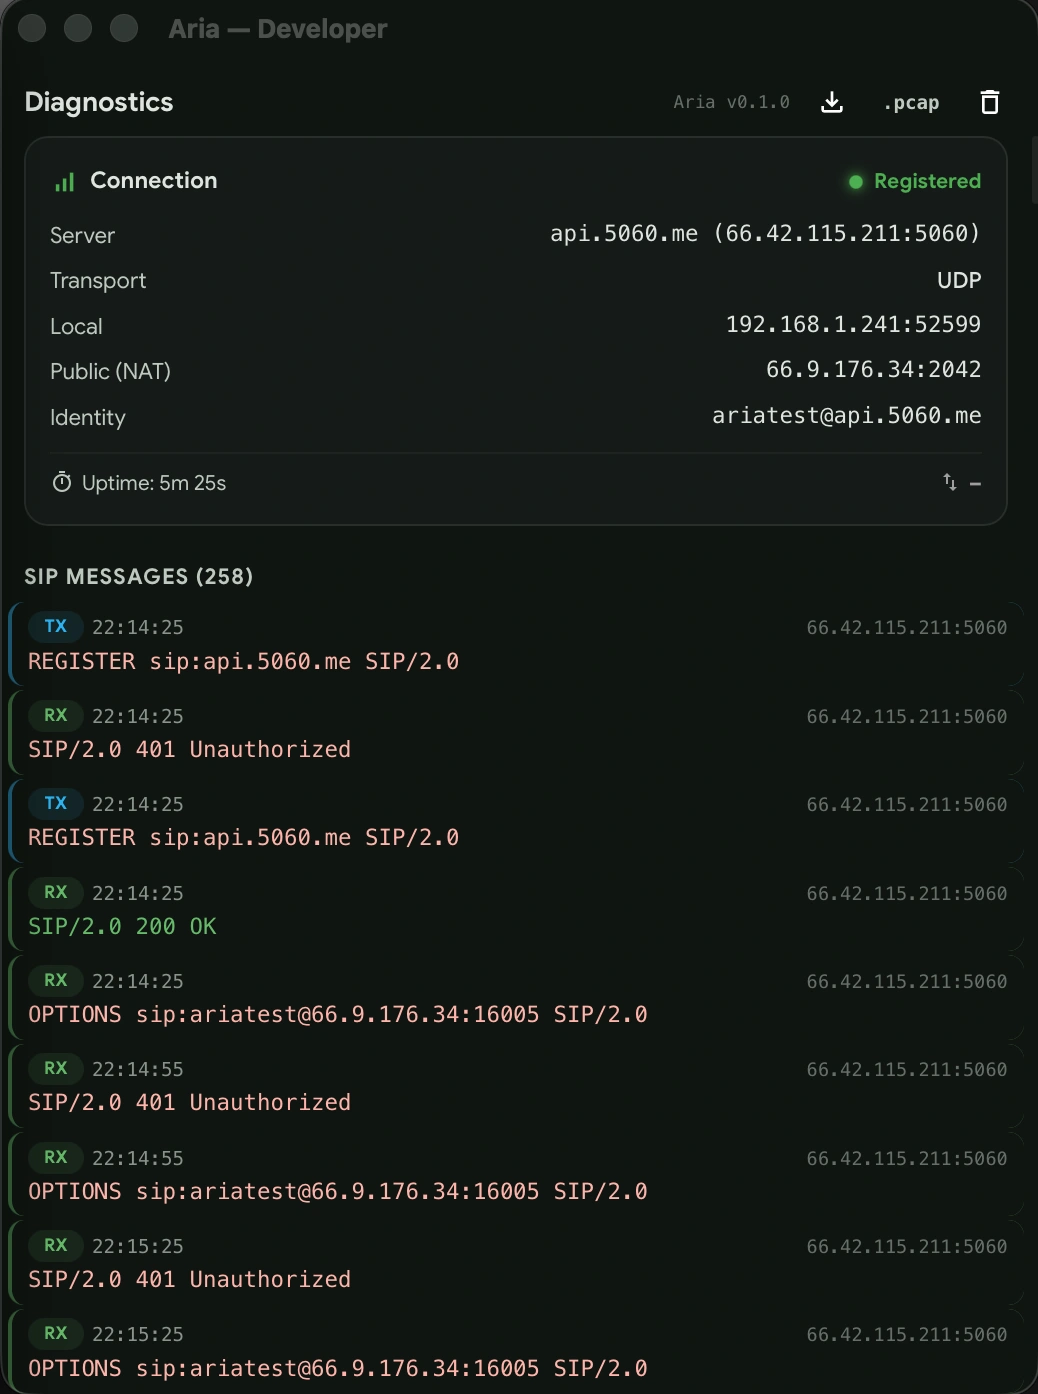Toggle the TX badge on the second REGISTER
This screenshot has height=1394, width=1038.
[56, 804]
